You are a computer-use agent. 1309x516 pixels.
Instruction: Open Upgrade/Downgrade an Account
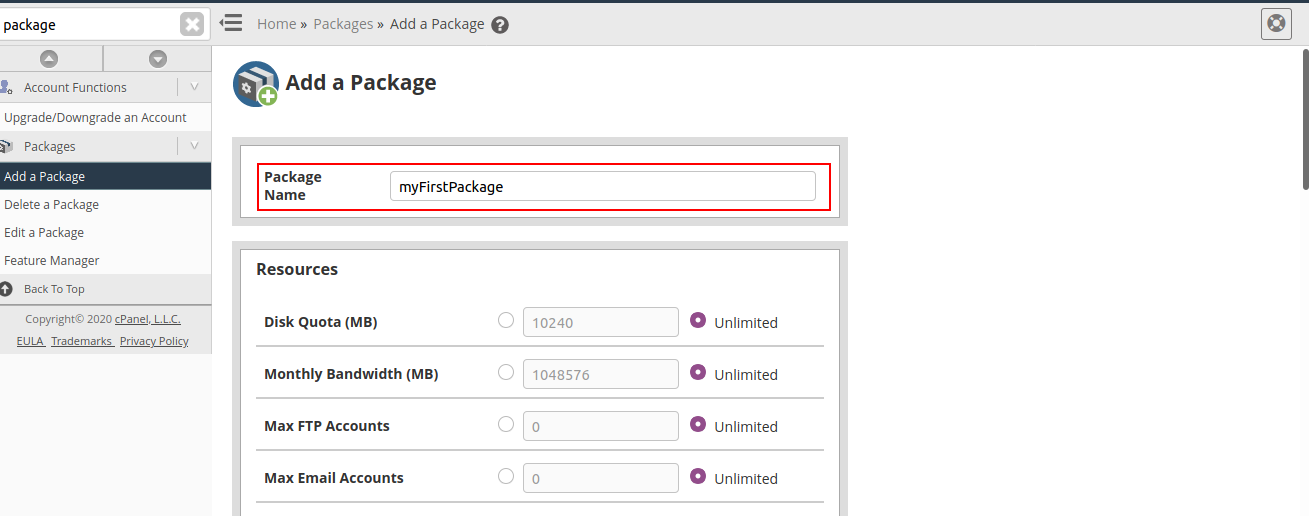tap(95, 117)
